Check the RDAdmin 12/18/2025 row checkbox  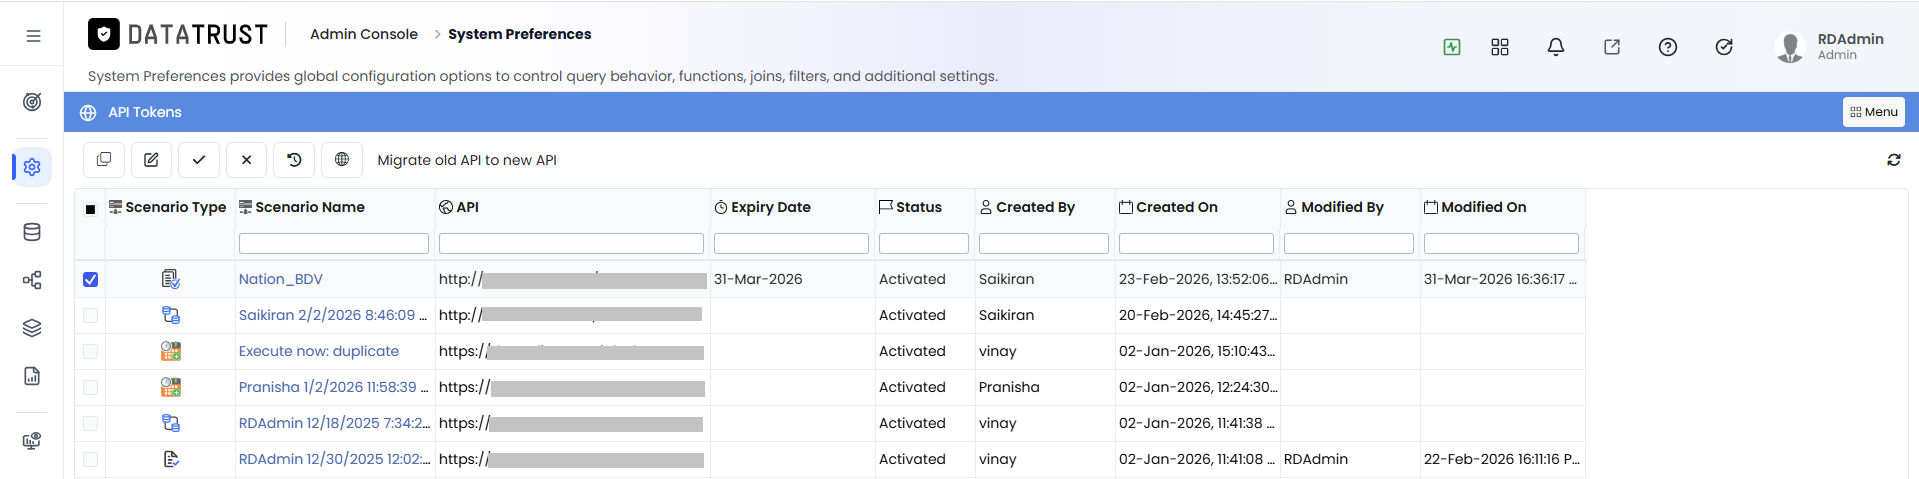click(90, 424)
